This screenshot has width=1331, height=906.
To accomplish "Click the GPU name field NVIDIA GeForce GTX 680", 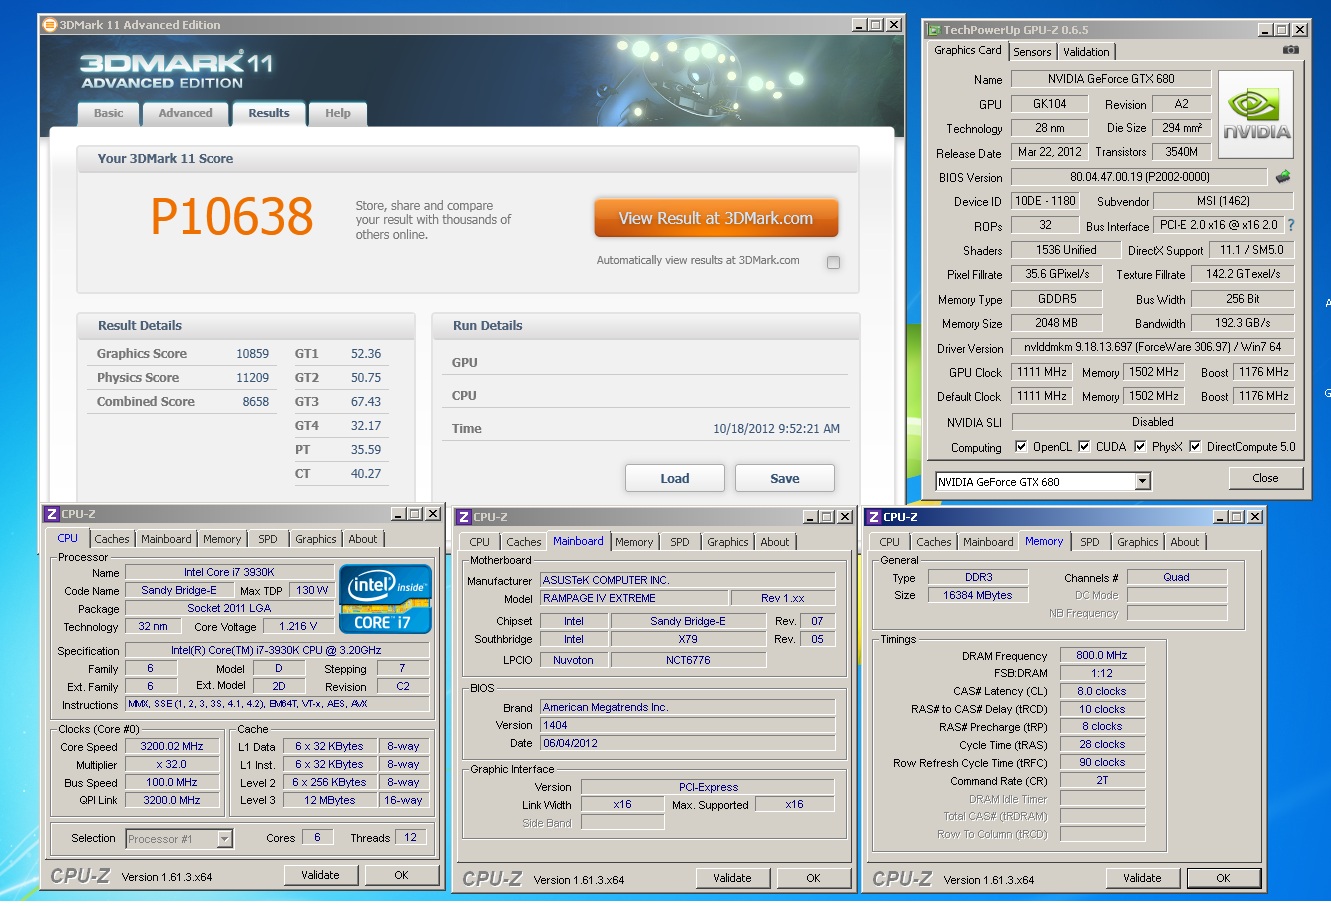I will click(x=1111, y=79).
